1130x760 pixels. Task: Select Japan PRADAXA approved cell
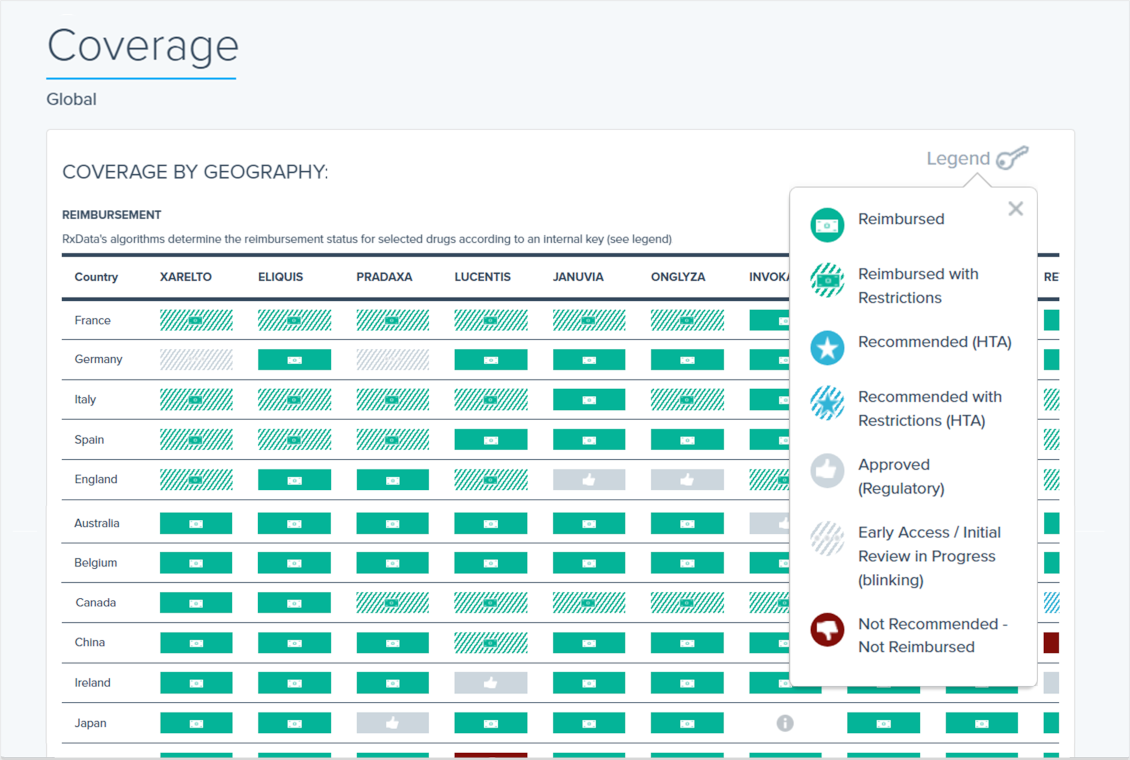[x=393, y=723]
